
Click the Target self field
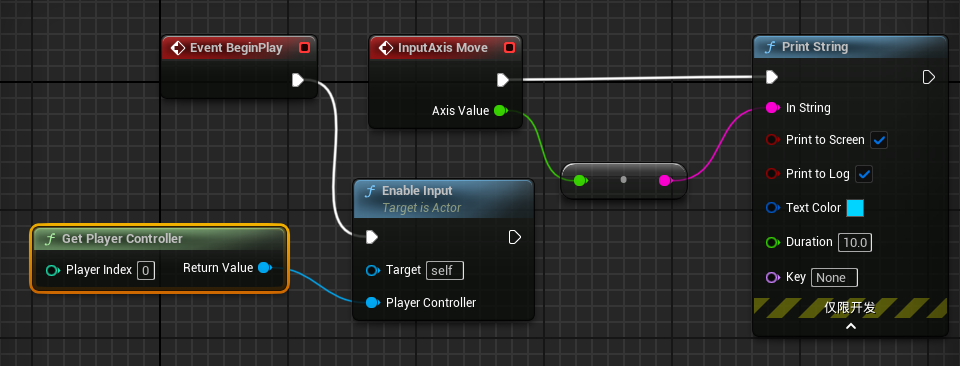pyautogui.click(x=445, y=271)
